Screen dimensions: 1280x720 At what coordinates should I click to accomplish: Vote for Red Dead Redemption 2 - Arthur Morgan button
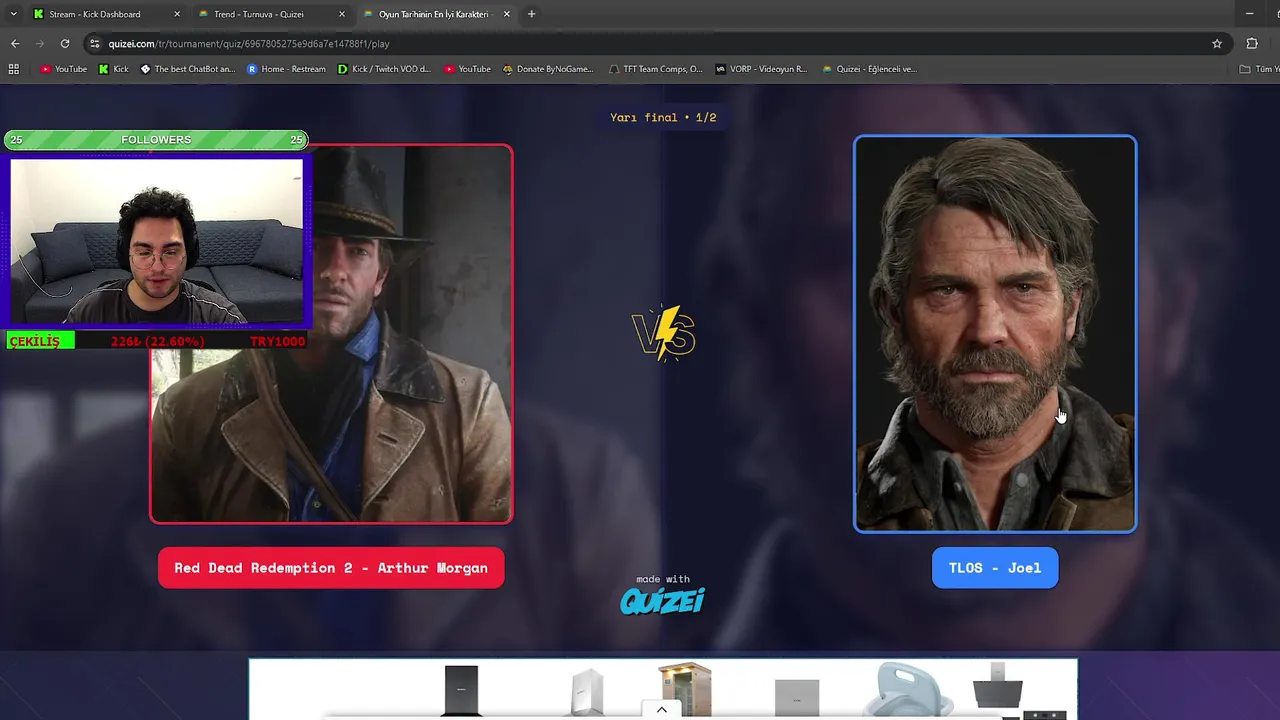(331, 568)
